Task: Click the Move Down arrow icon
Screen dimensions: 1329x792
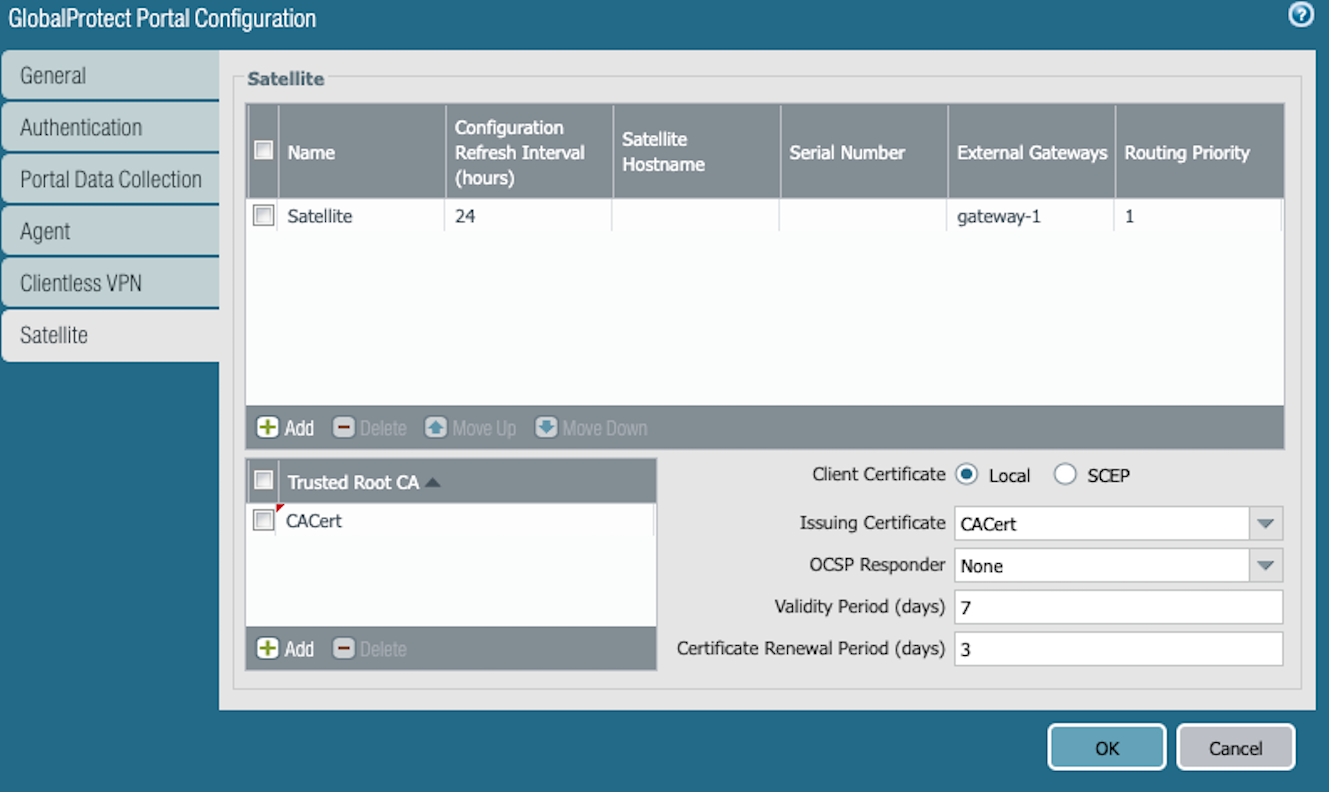Action: [x=546, y=428]
